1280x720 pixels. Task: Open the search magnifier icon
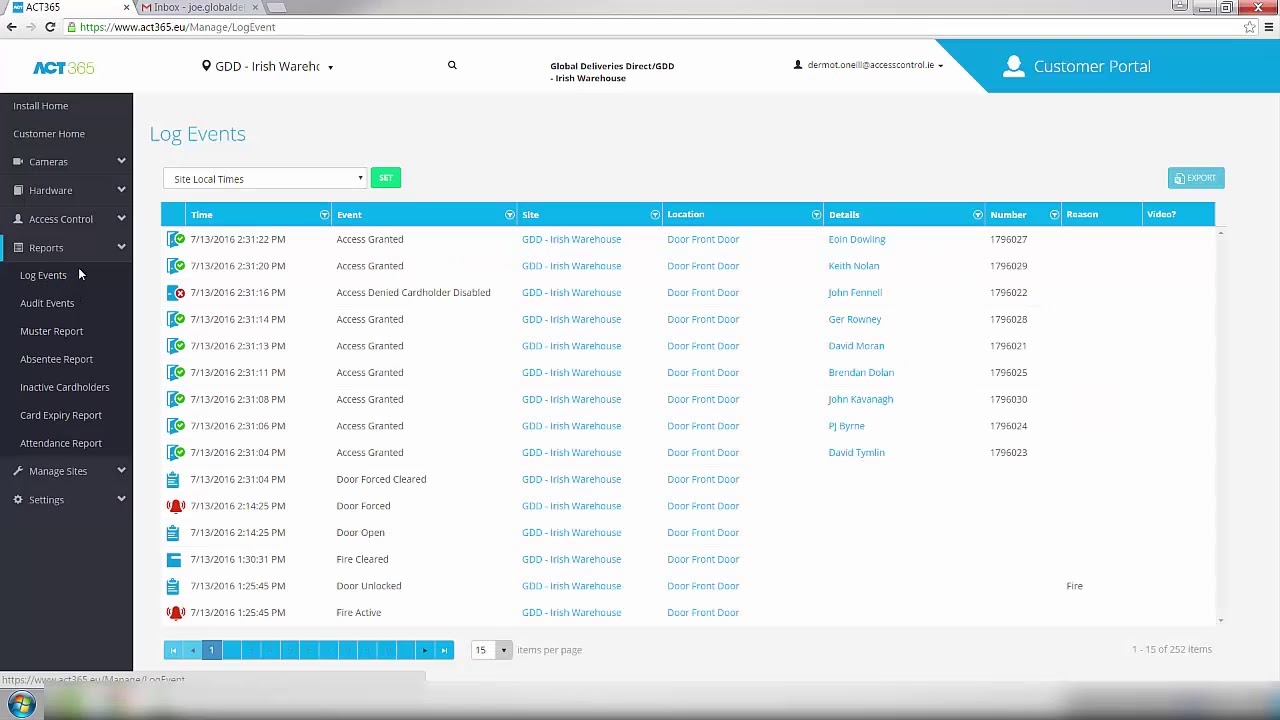tap(452, 66)
